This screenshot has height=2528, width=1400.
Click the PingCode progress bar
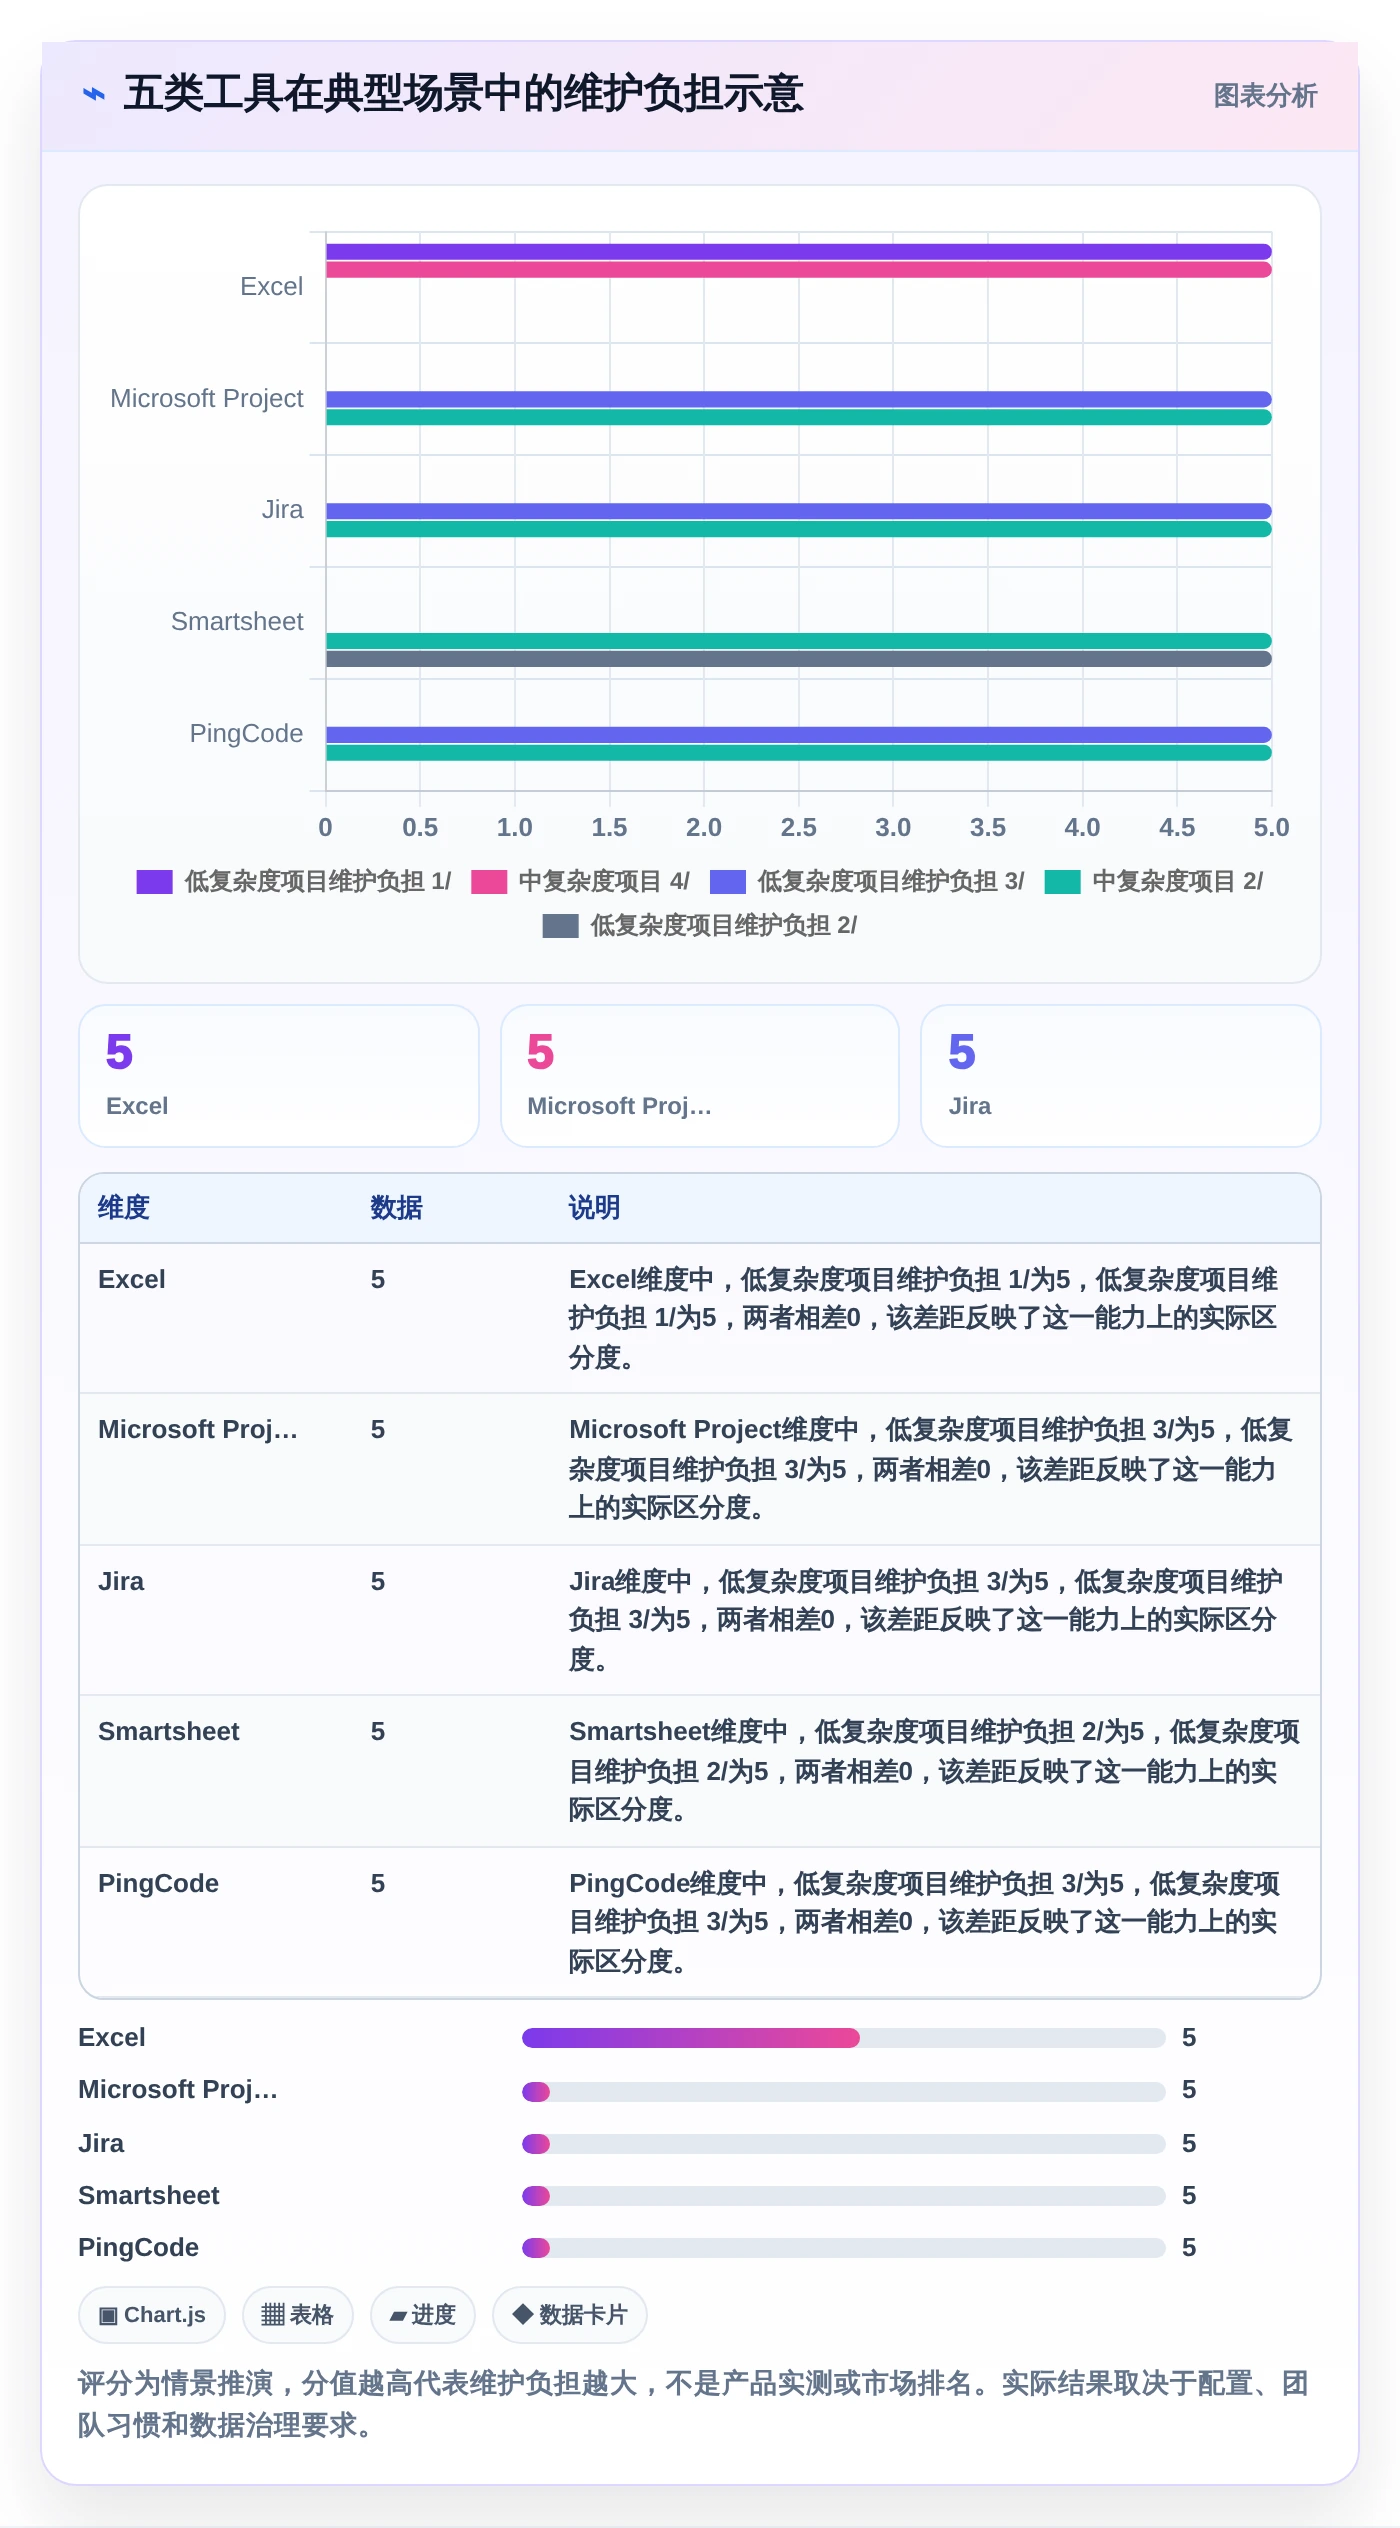(x=844, y=2248)
